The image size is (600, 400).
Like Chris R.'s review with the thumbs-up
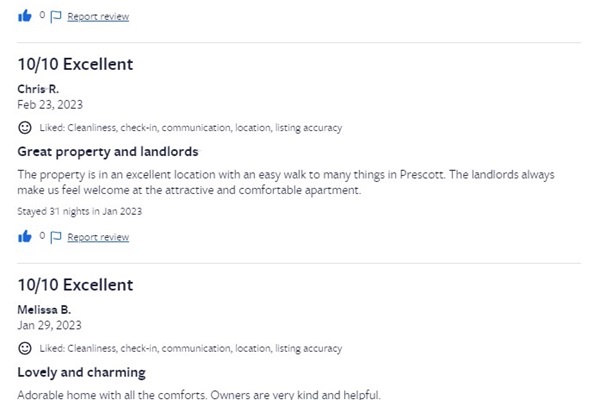[25, 237]
